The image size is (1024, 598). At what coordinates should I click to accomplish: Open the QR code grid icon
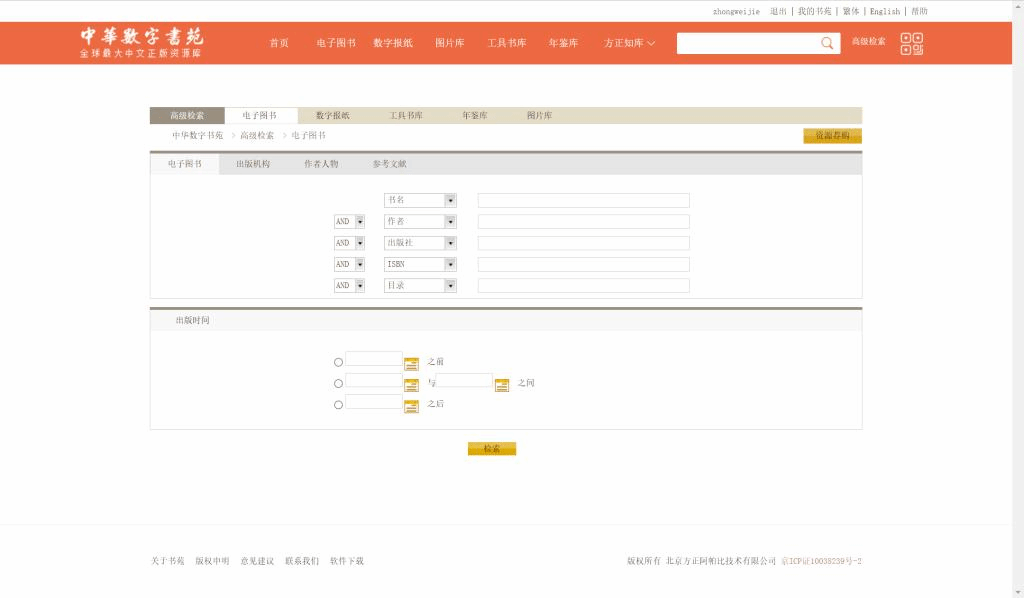(911, 43)
